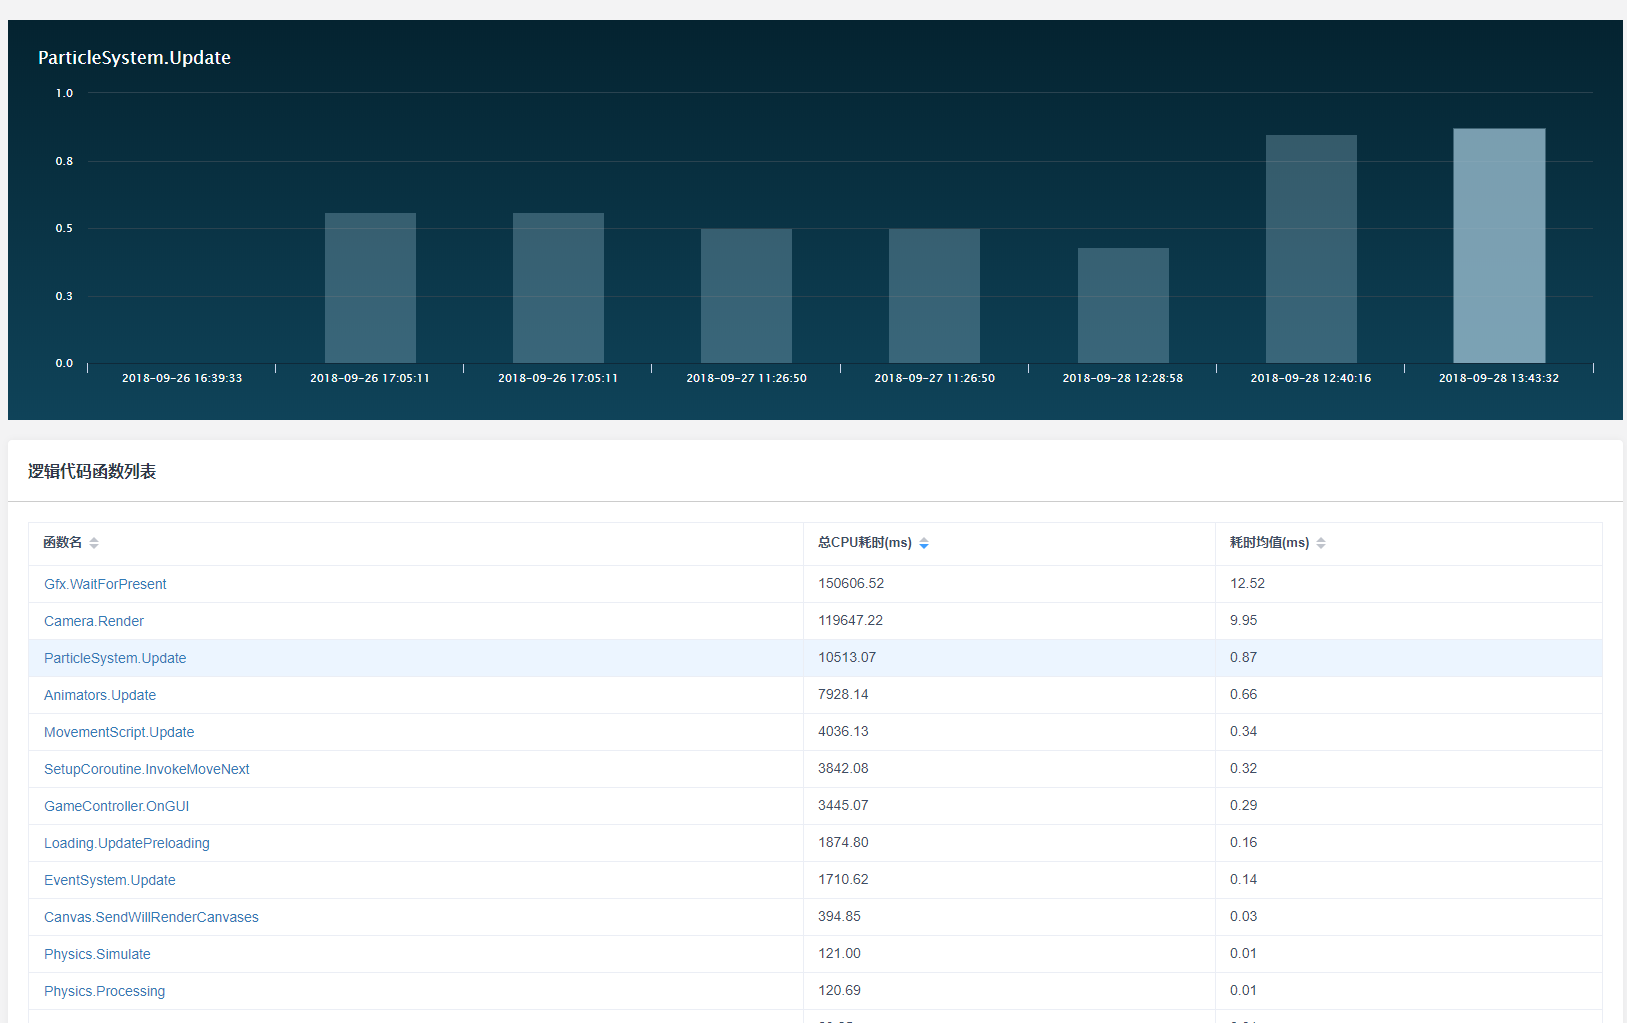Click the first 2018-09-27 11:26:50 bar

(x=746, y=296)
